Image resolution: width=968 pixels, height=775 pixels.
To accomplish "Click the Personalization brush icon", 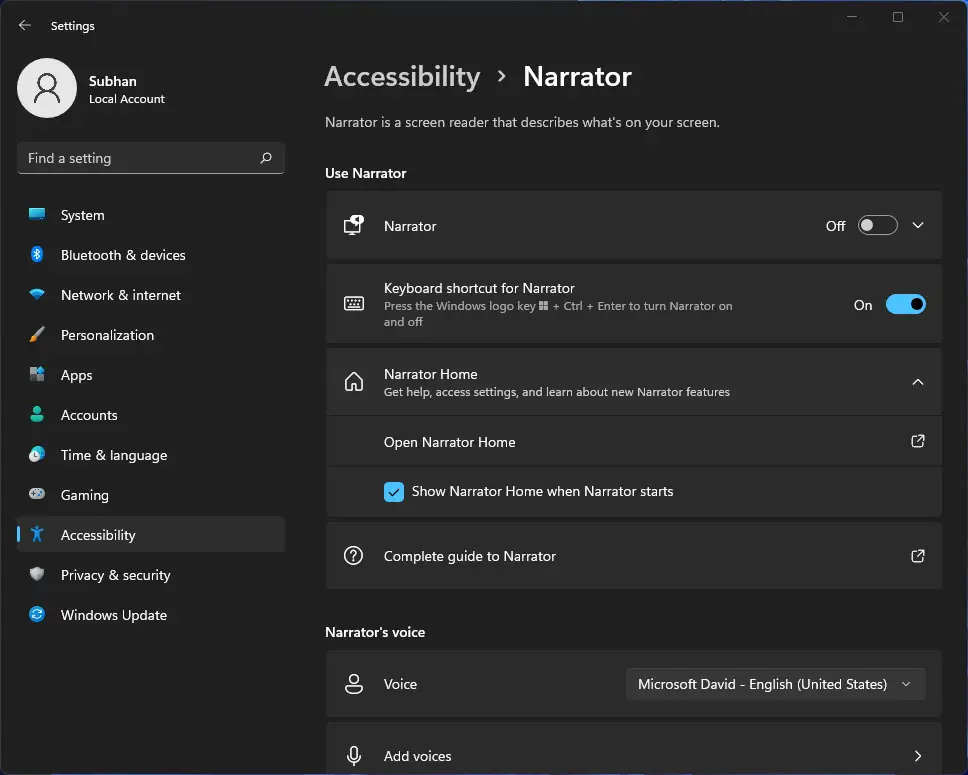I will [37, 335].
